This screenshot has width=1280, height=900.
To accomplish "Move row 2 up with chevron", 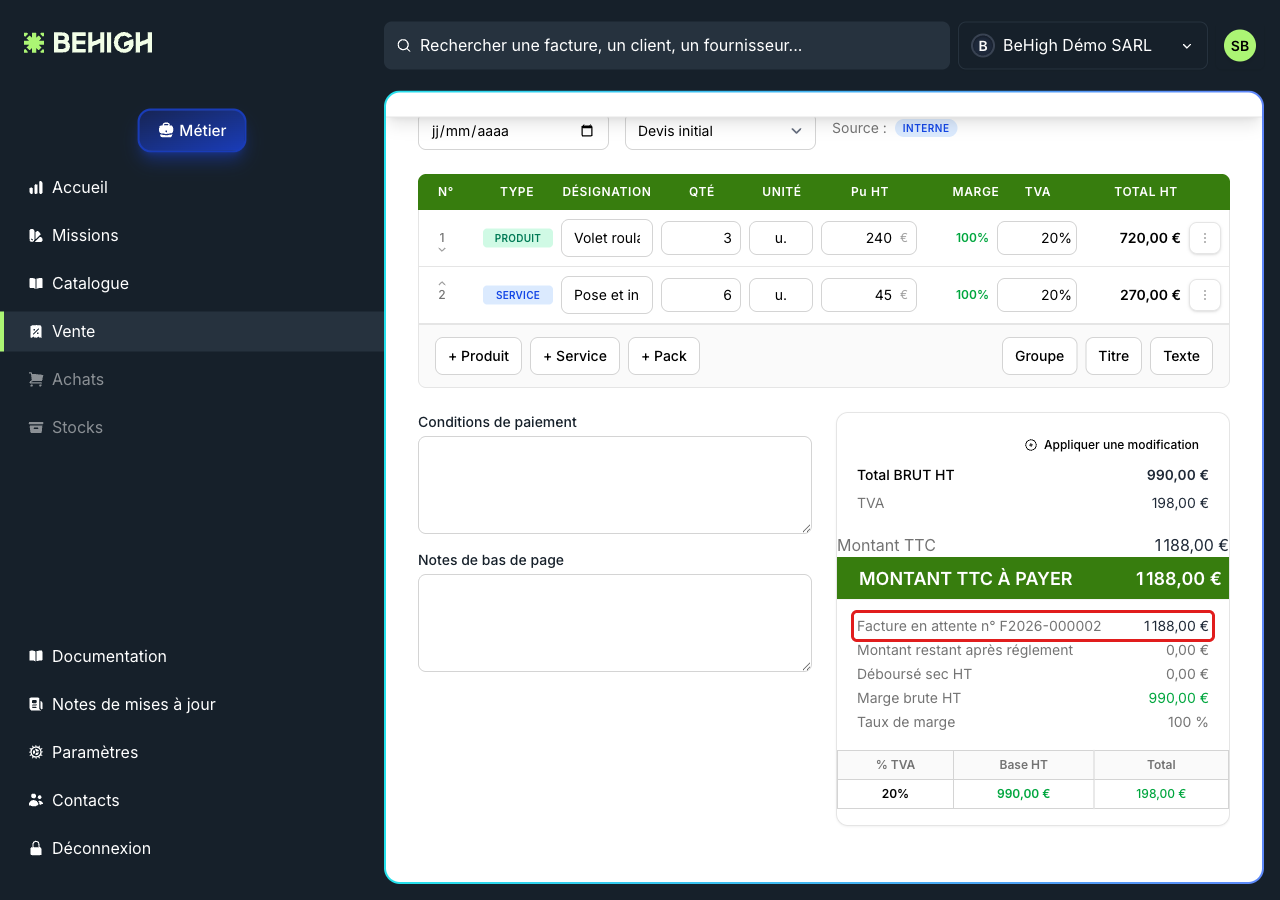I will point(442,283).
